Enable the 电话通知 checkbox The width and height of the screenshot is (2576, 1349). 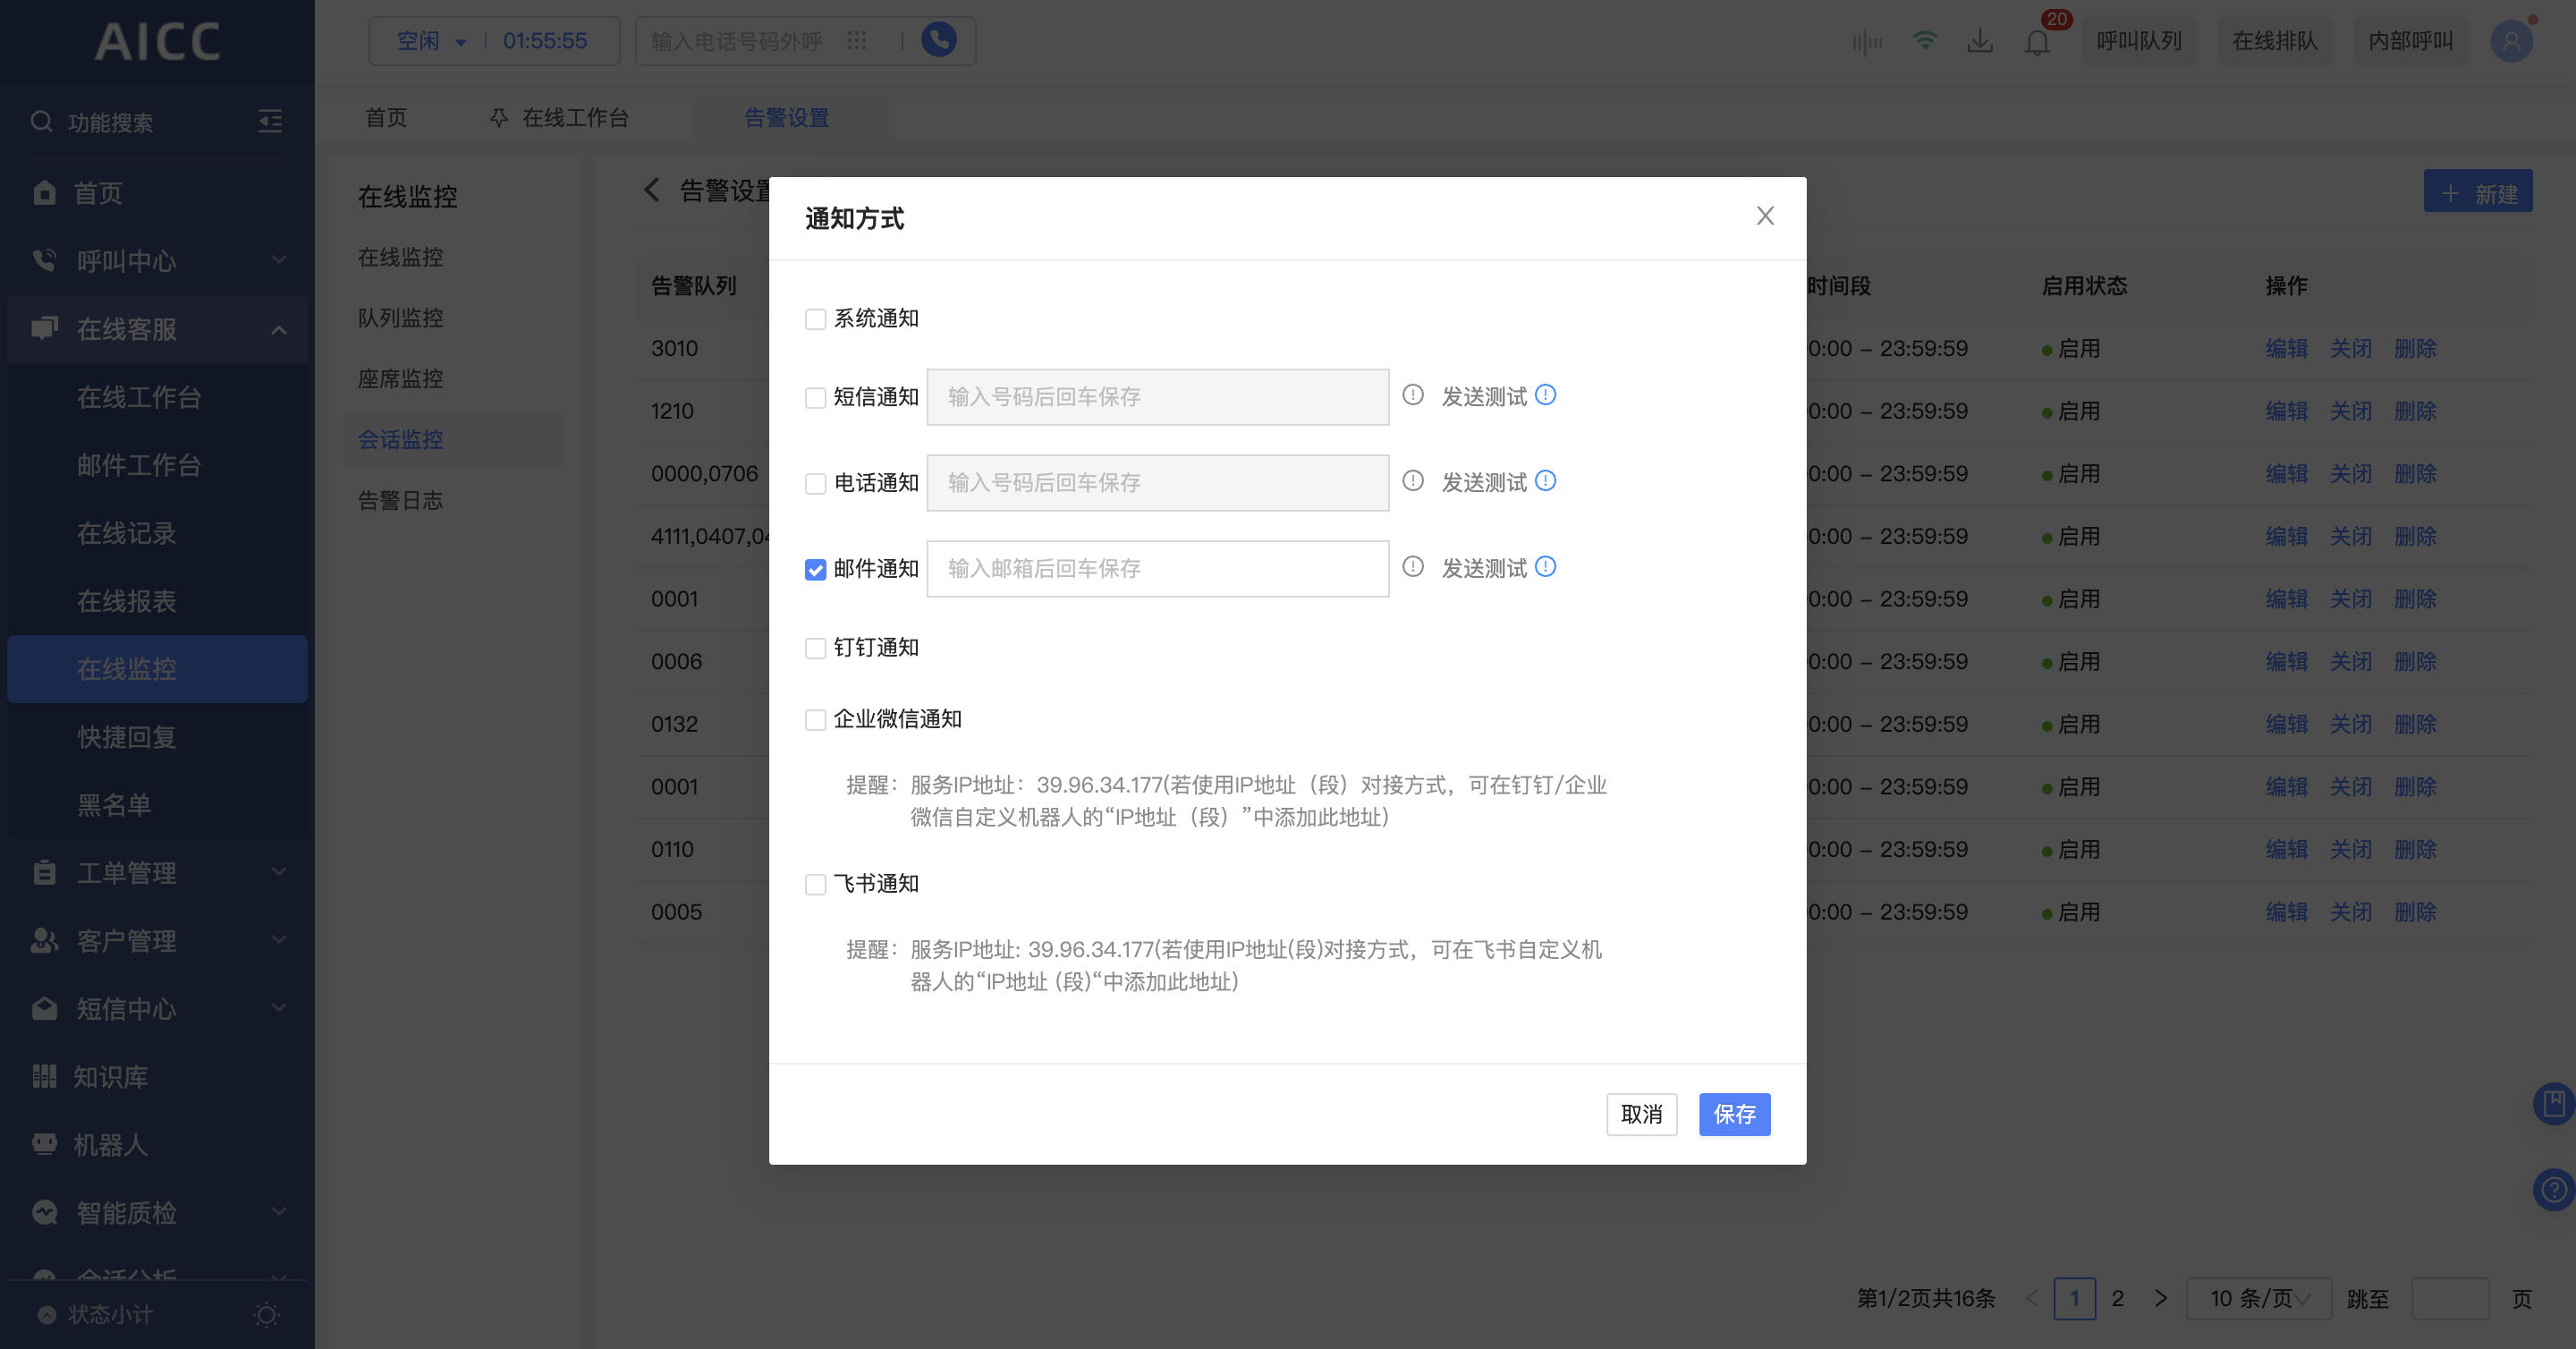pyautogui.click(x=815, y=484)
